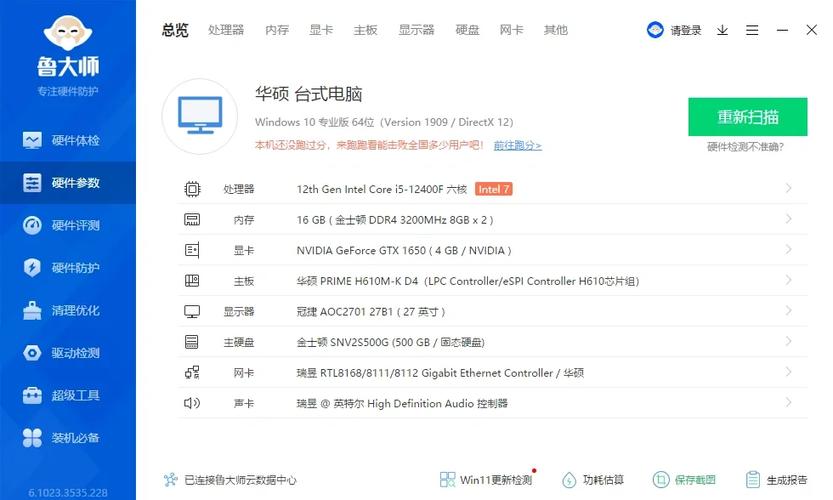Screen dimensions: 833x500
Task: Select text 12th Gen Intel Core i5-12400F
Action: point(370,189)
